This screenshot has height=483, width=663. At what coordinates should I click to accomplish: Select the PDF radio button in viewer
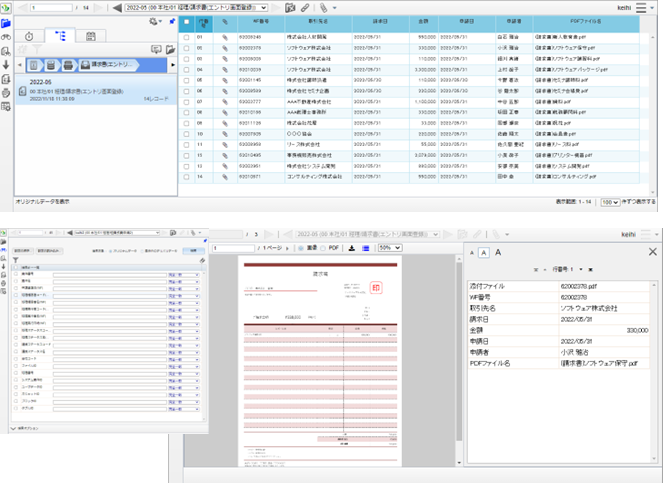click(324, 247)
